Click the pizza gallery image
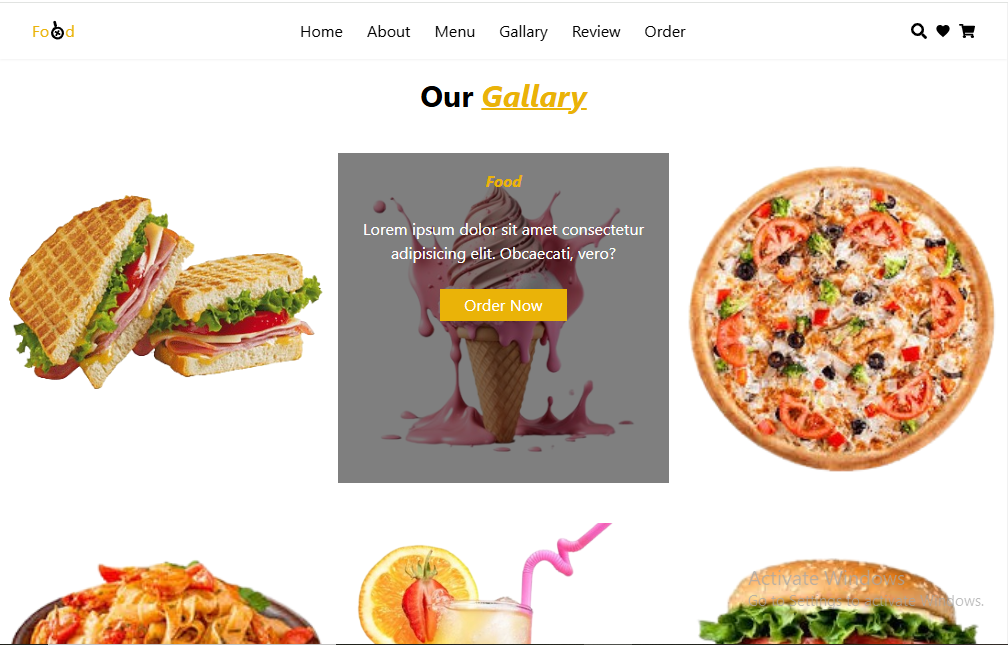Screen dimensions: 1008x645 pyautogui.click(x=842, y=318)
